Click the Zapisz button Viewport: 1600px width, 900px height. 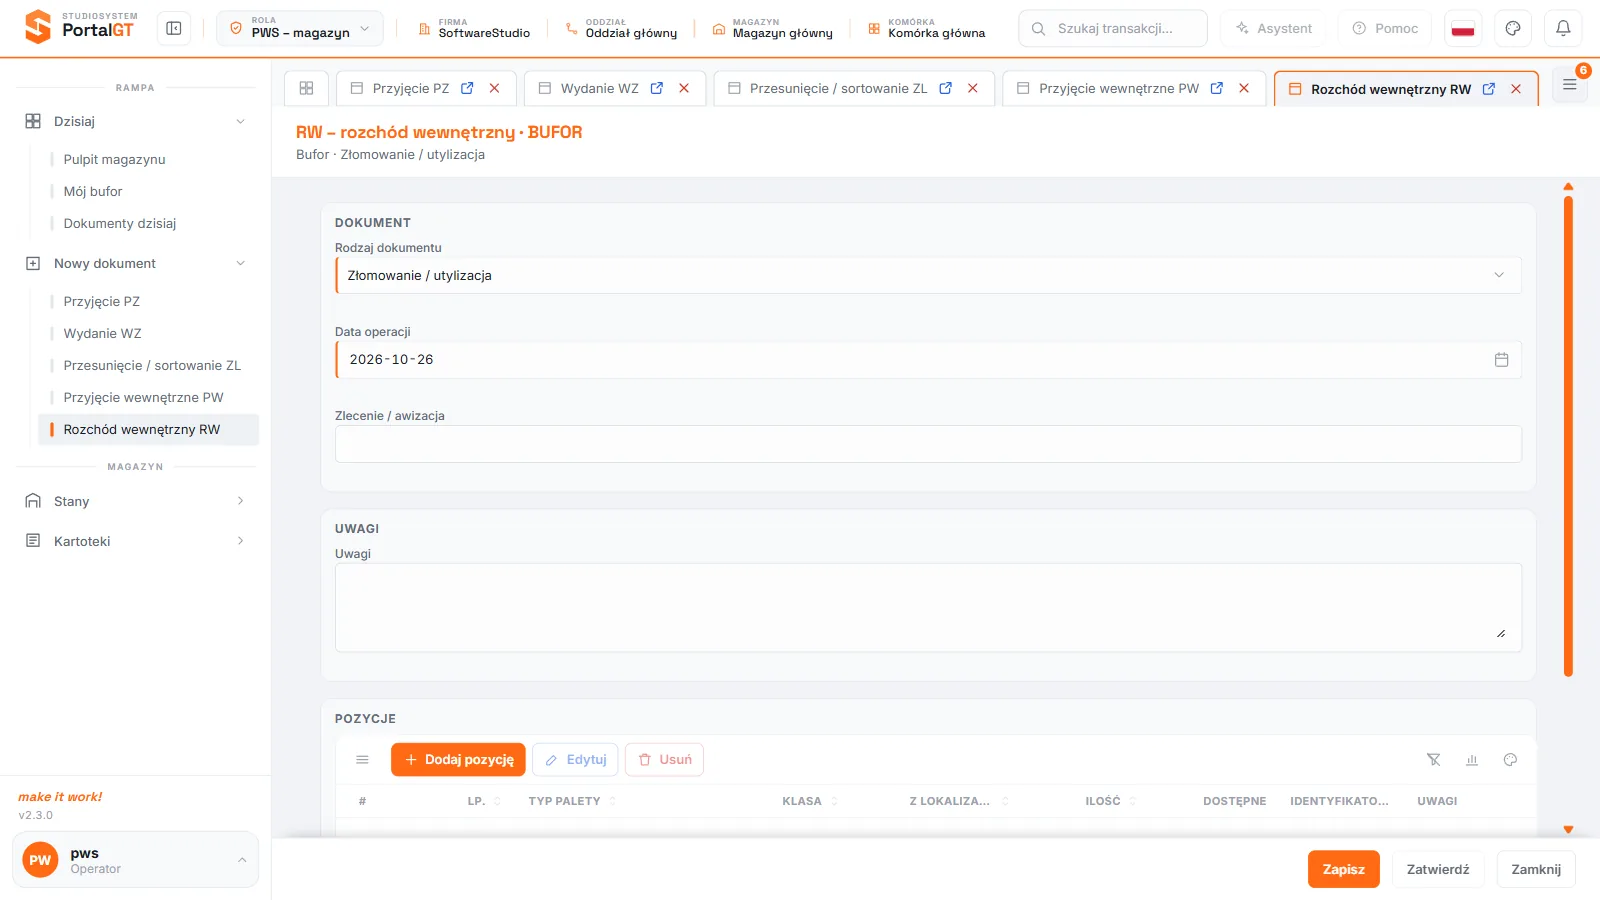(1343, 869)
